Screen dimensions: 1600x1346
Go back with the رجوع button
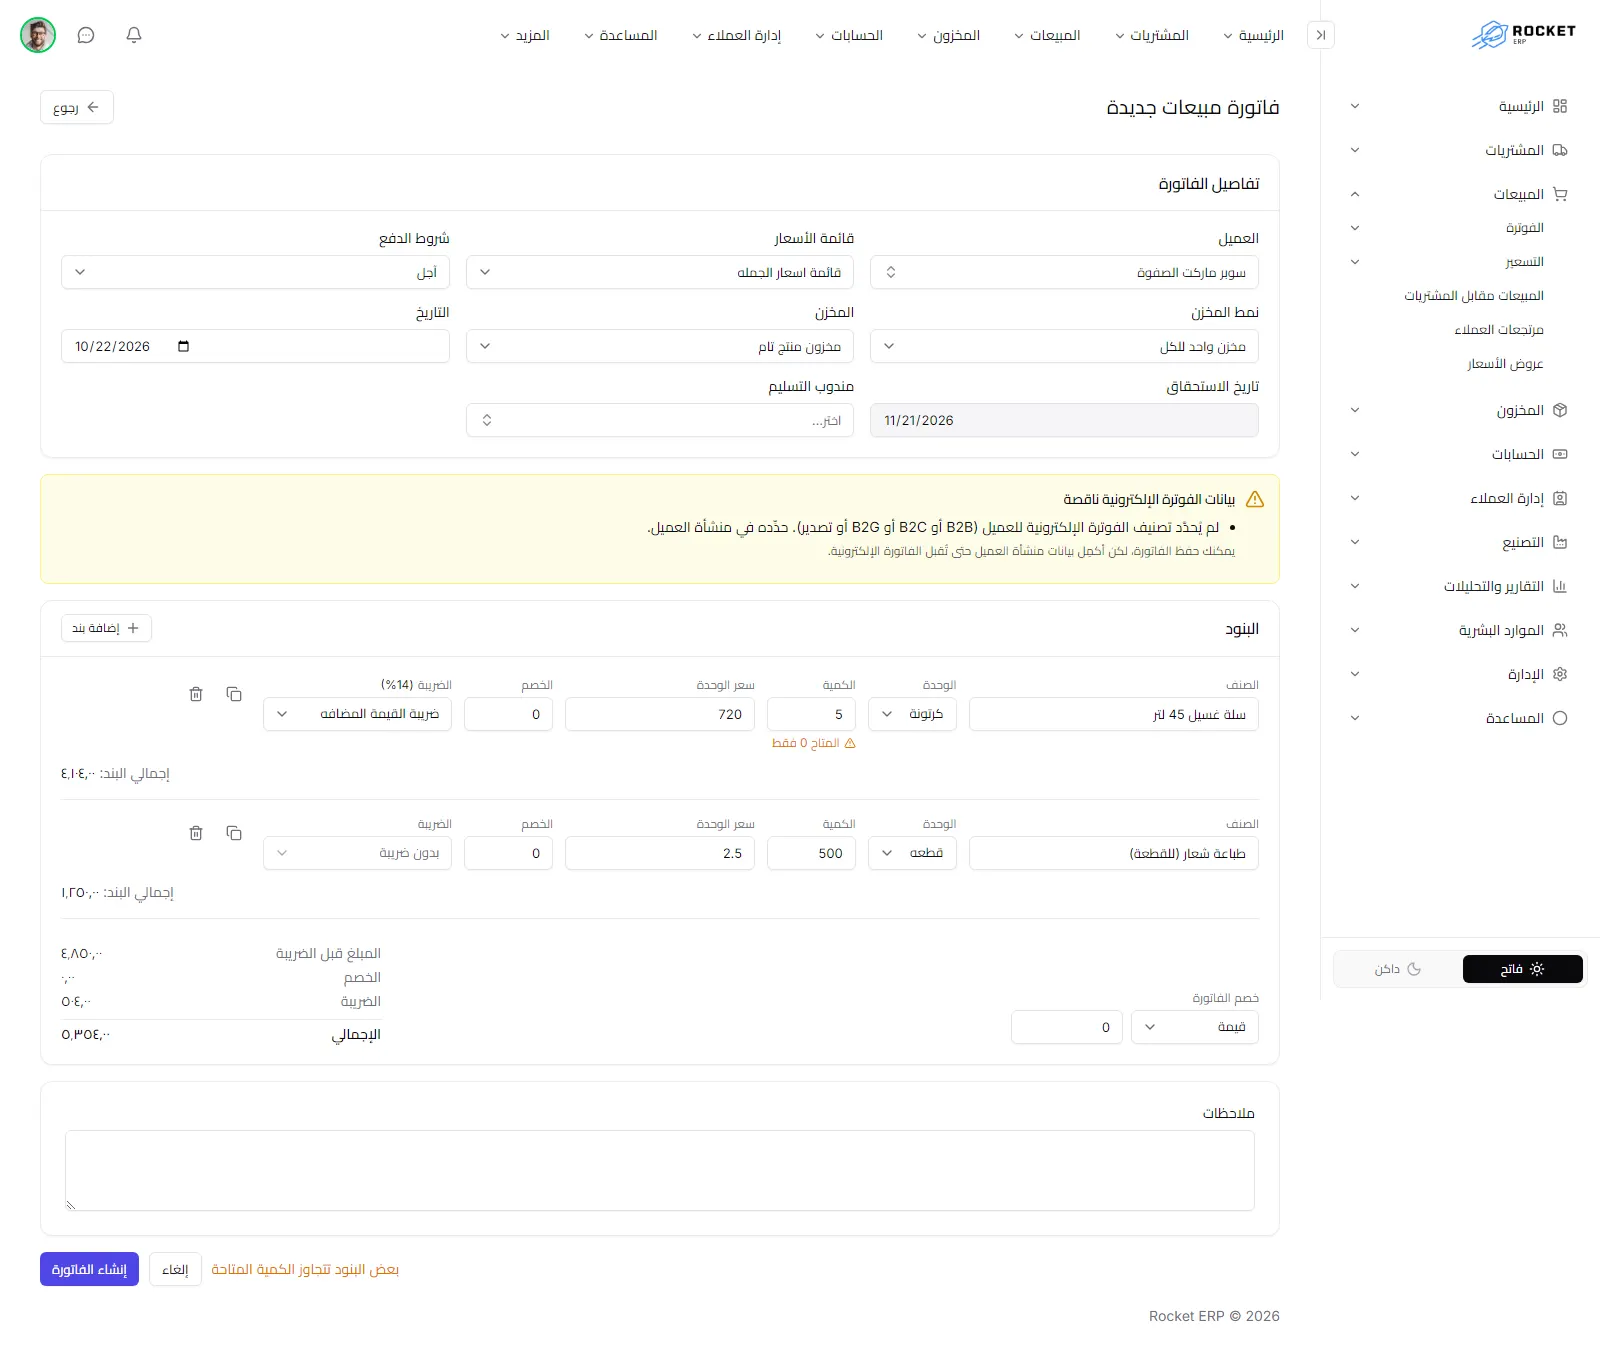tap(77, 107)
